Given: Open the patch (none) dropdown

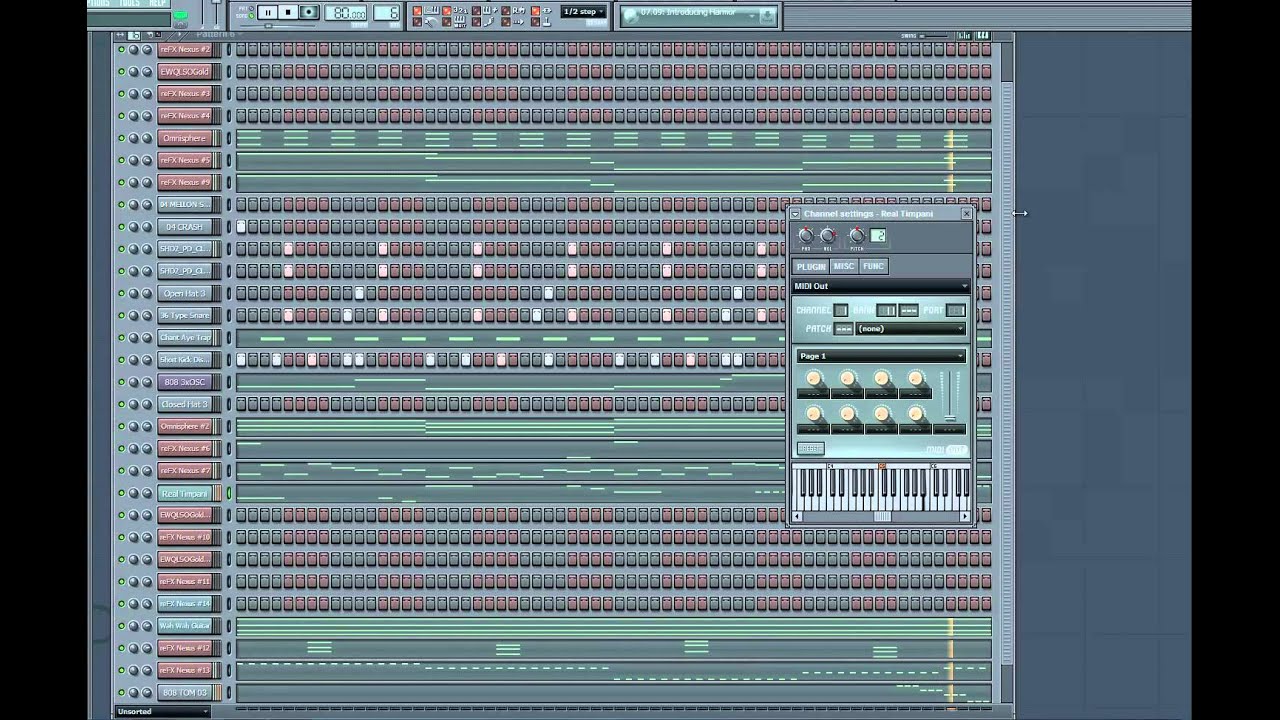Looking at the screenshot, I should click(x=911, y=329).
